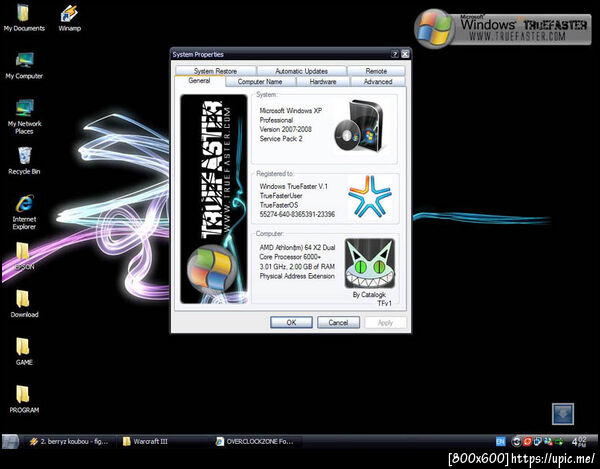Go to the Advanced tab
This screenshot has height=469, width=600.
(378, 81)
